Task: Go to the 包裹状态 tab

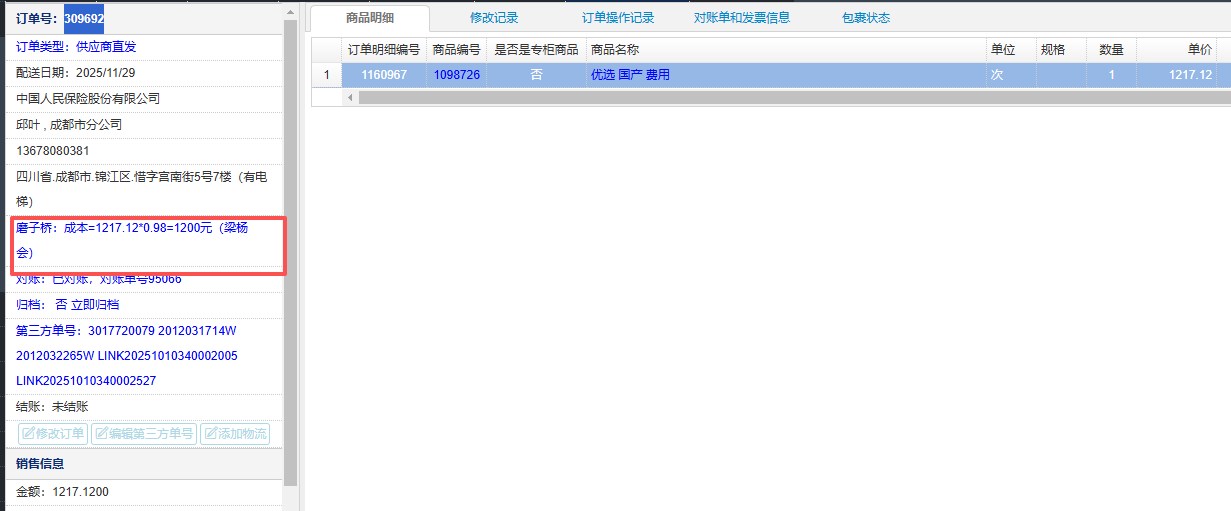Action: pyautogui.click(x=866, y=18)
